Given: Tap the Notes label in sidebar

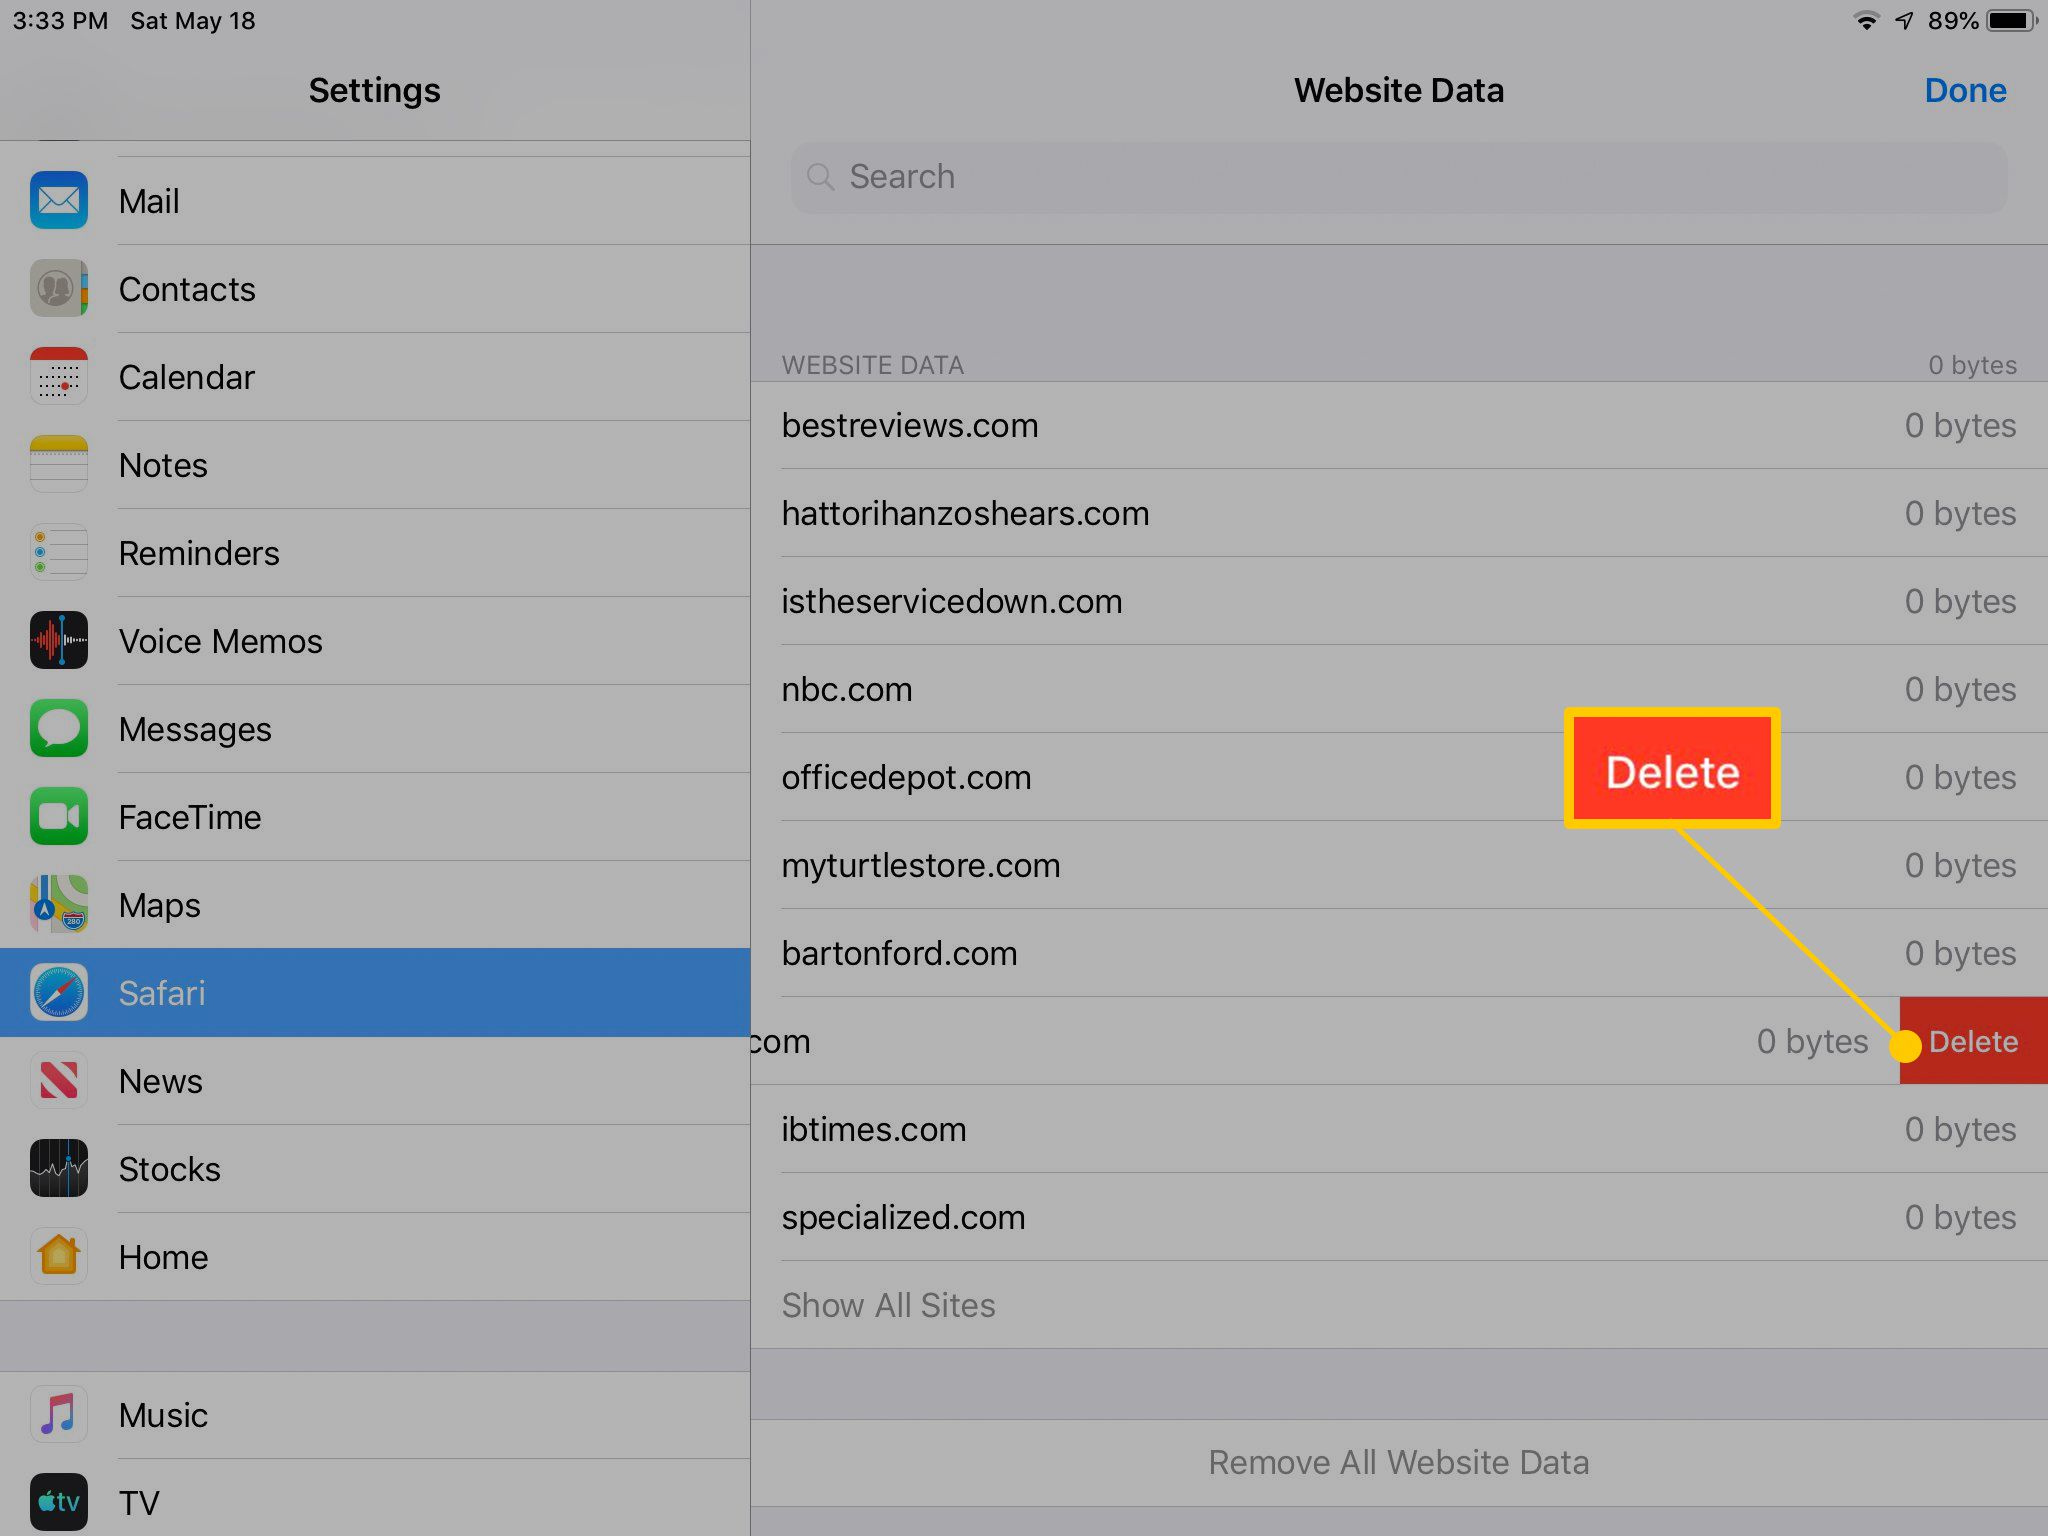Looking at the screenshot, I should (163, 465).
